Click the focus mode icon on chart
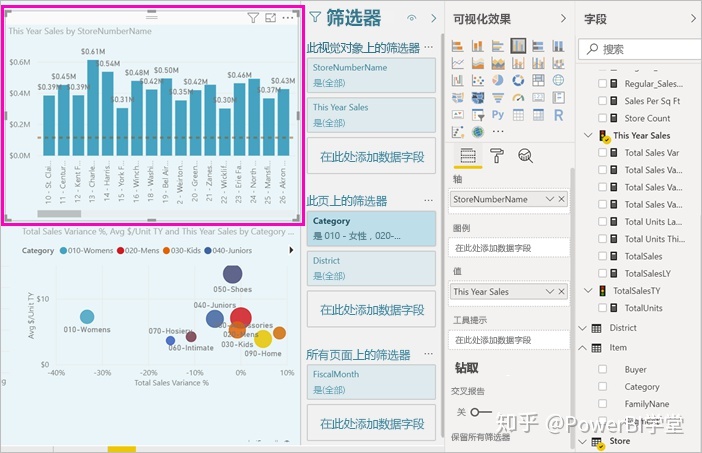 pyautogui.click(x=270, y=18)
